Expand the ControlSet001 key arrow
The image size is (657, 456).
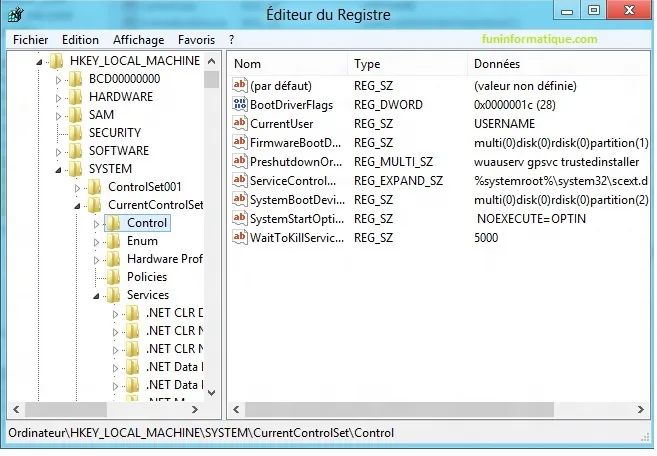(x=77, y=188)
